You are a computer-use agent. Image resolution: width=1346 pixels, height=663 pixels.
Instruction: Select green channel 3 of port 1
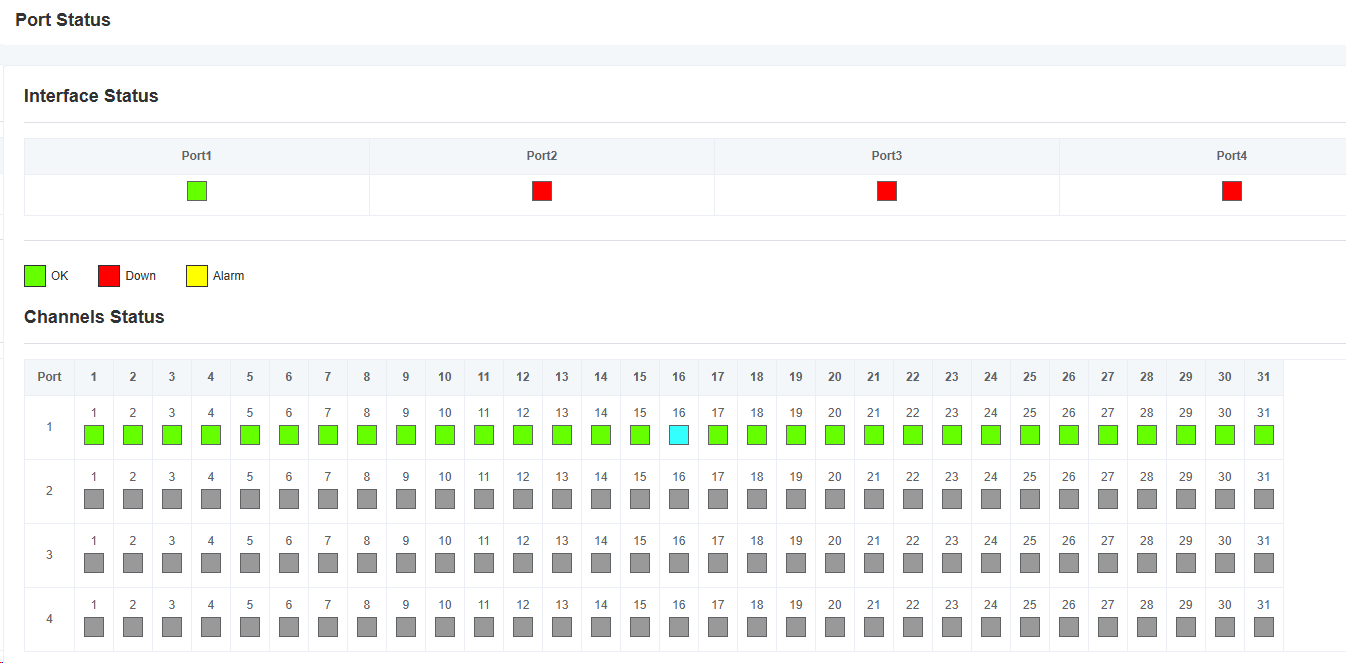click(x=172, y=435)
